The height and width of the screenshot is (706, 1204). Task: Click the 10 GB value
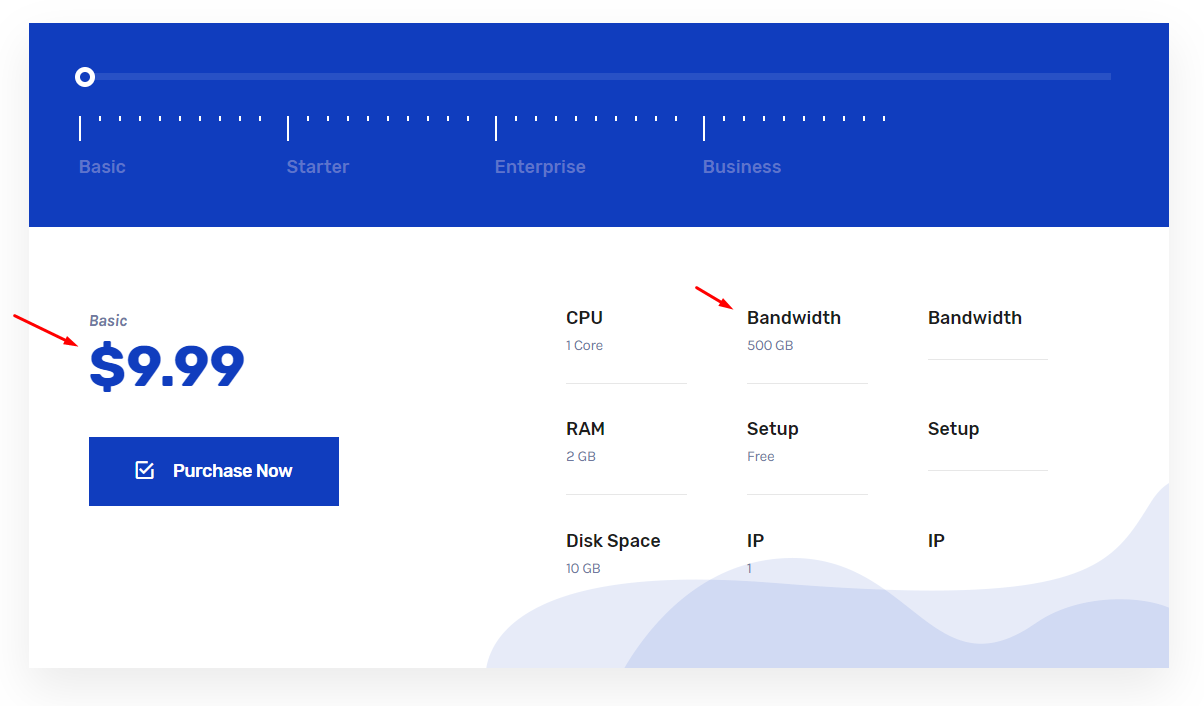[x=583, y=569]
